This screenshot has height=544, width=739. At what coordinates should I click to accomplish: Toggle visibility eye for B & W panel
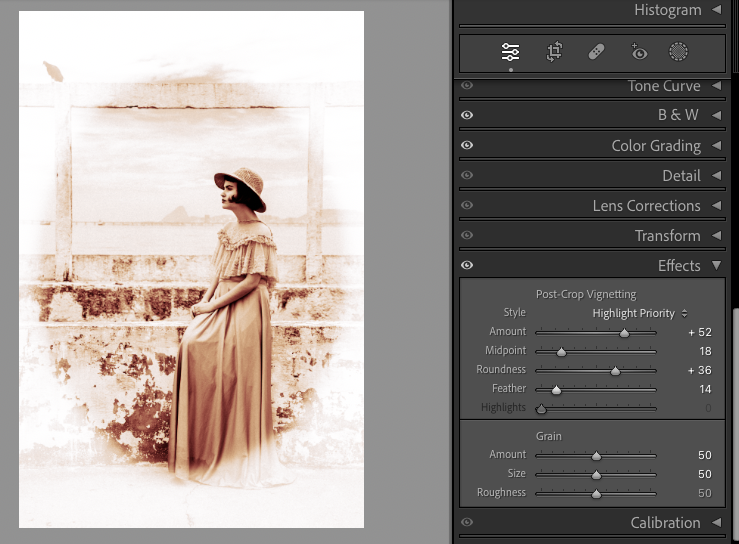(467, 116)
